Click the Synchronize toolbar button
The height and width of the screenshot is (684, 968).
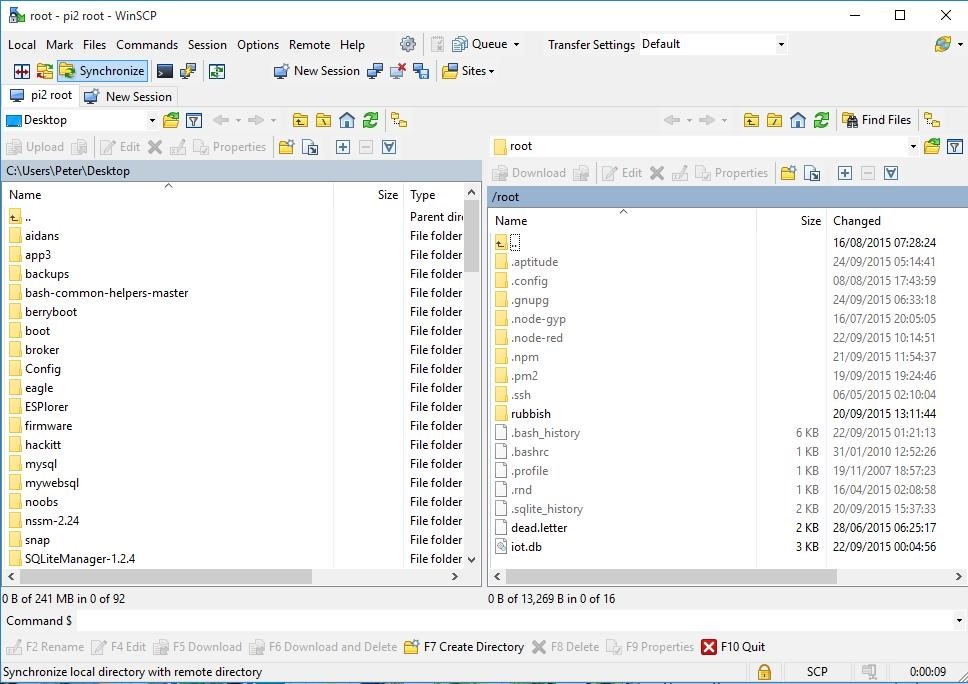(102, 71)
